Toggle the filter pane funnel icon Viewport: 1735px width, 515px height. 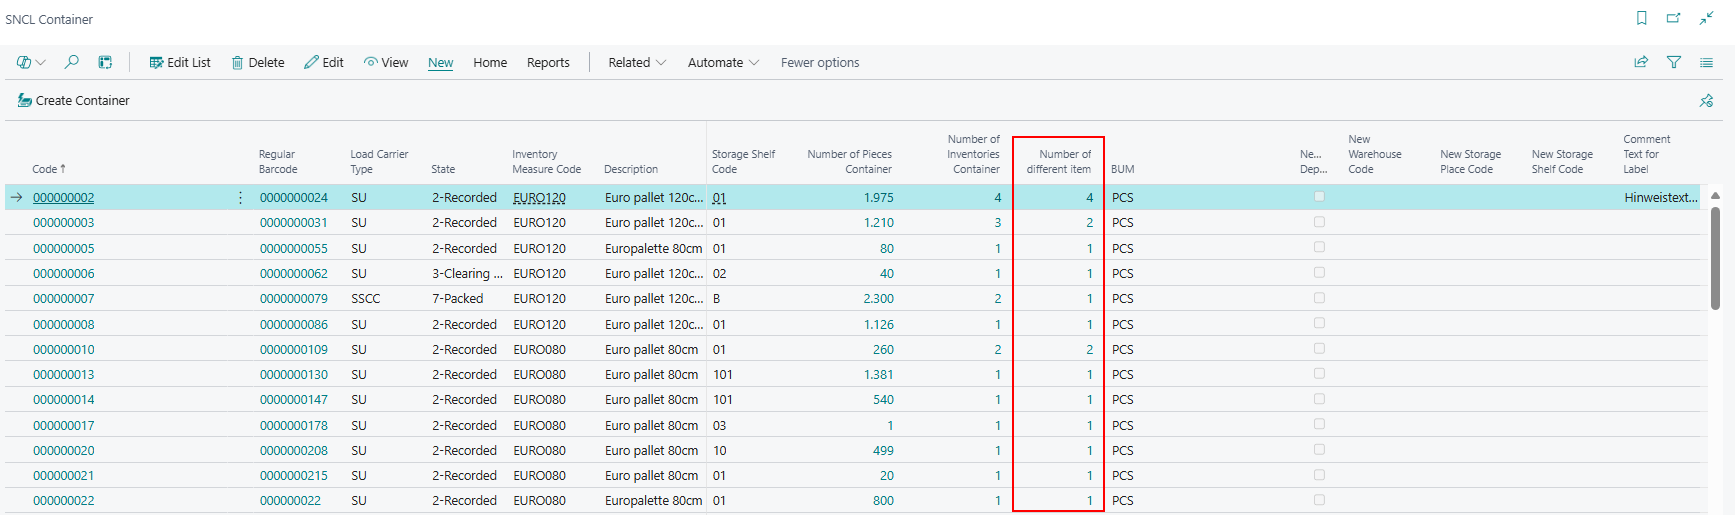click(1673, 62)
